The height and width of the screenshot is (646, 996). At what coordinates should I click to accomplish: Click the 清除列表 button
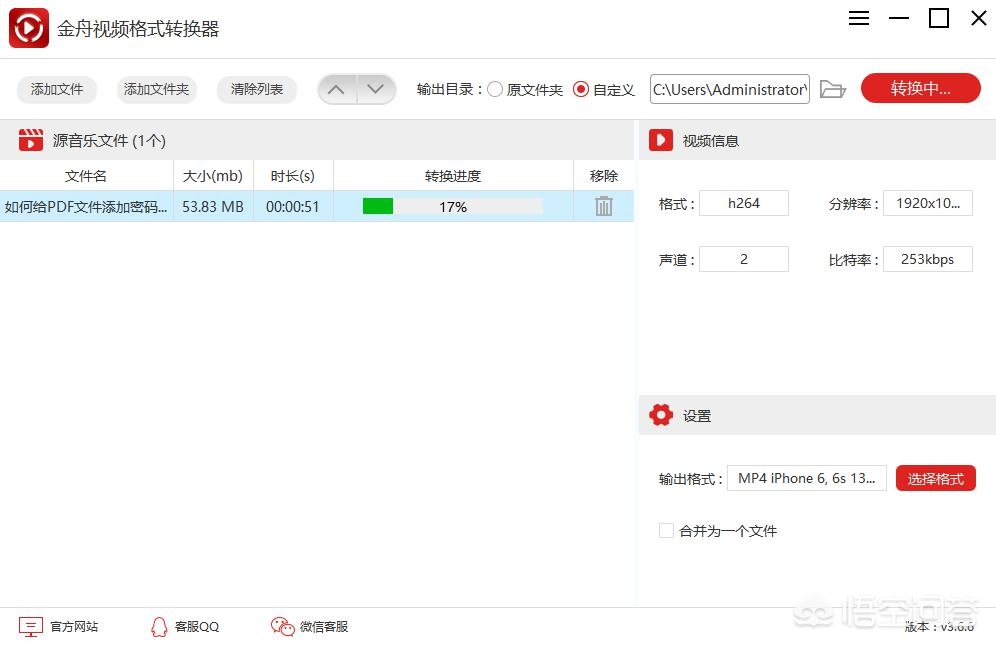257,90
